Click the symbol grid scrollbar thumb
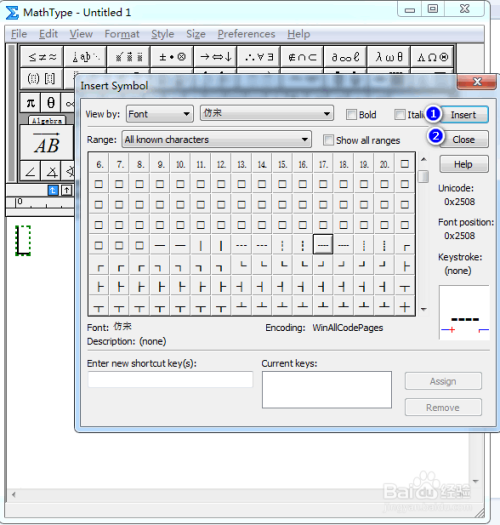Screen dimensions: 500x525 click(x=424, y=176)
